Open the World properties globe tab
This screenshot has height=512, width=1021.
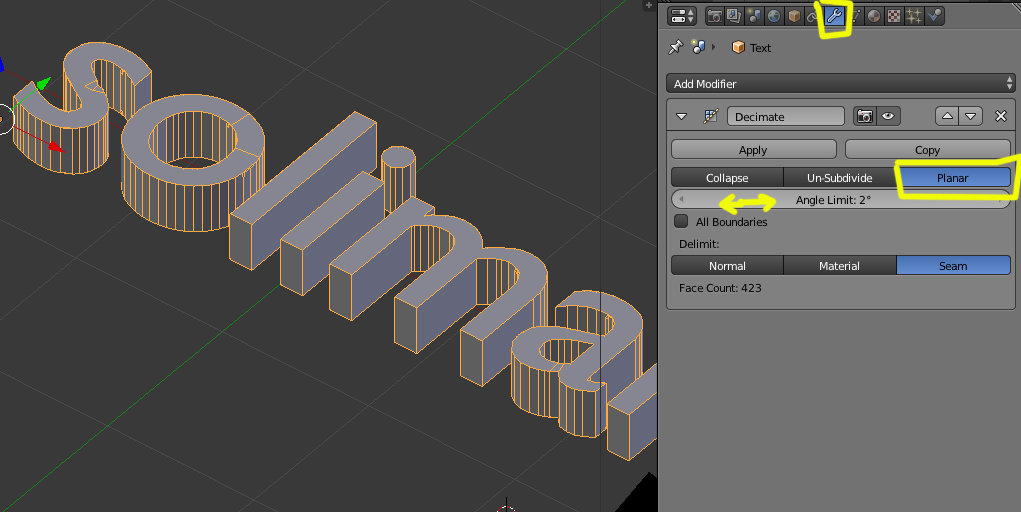coord(774,16)
